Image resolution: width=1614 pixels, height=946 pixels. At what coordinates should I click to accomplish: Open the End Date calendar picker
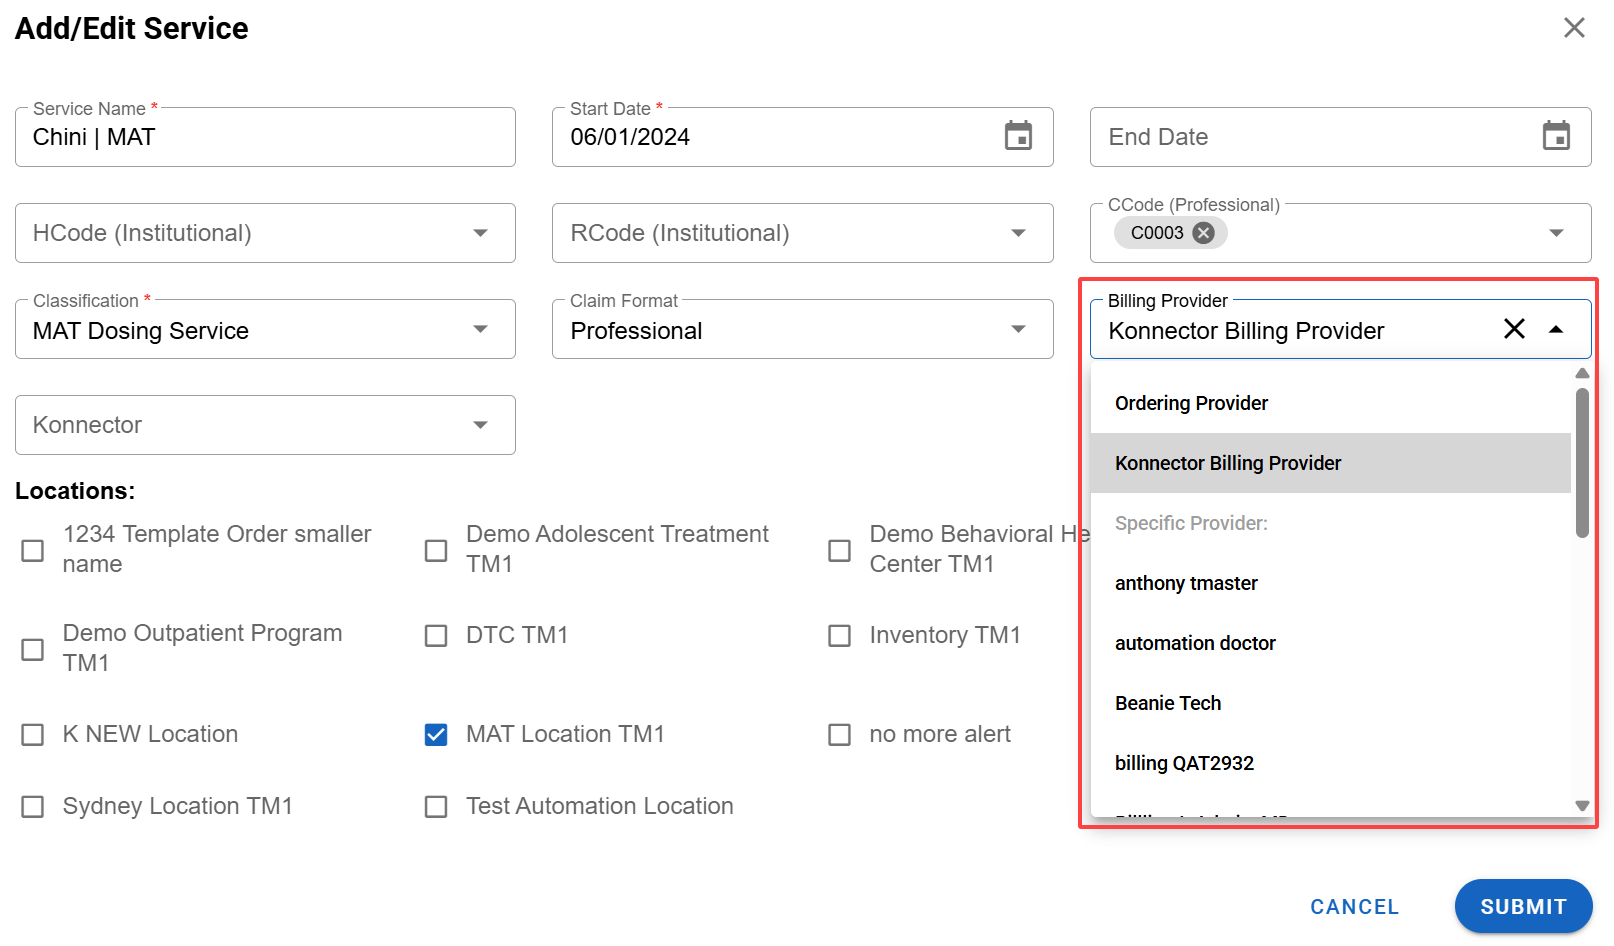coord(1556,136)
